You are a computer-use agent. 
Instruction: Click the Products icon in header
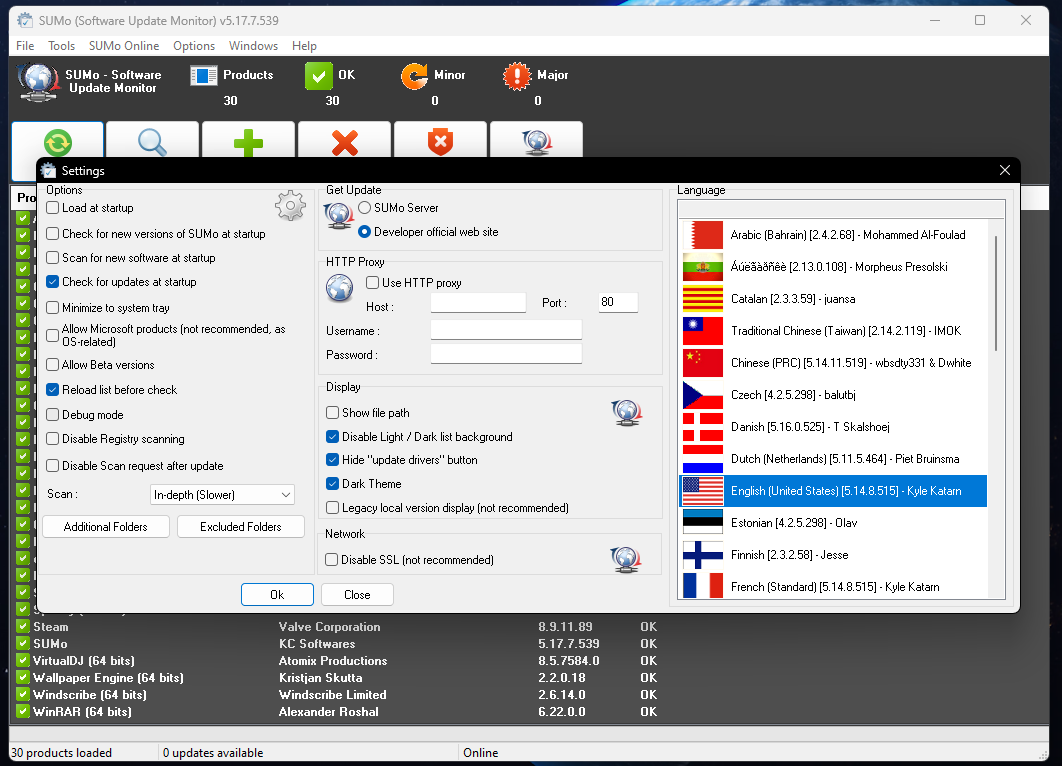pyautogui.click(x=203, y=75)
